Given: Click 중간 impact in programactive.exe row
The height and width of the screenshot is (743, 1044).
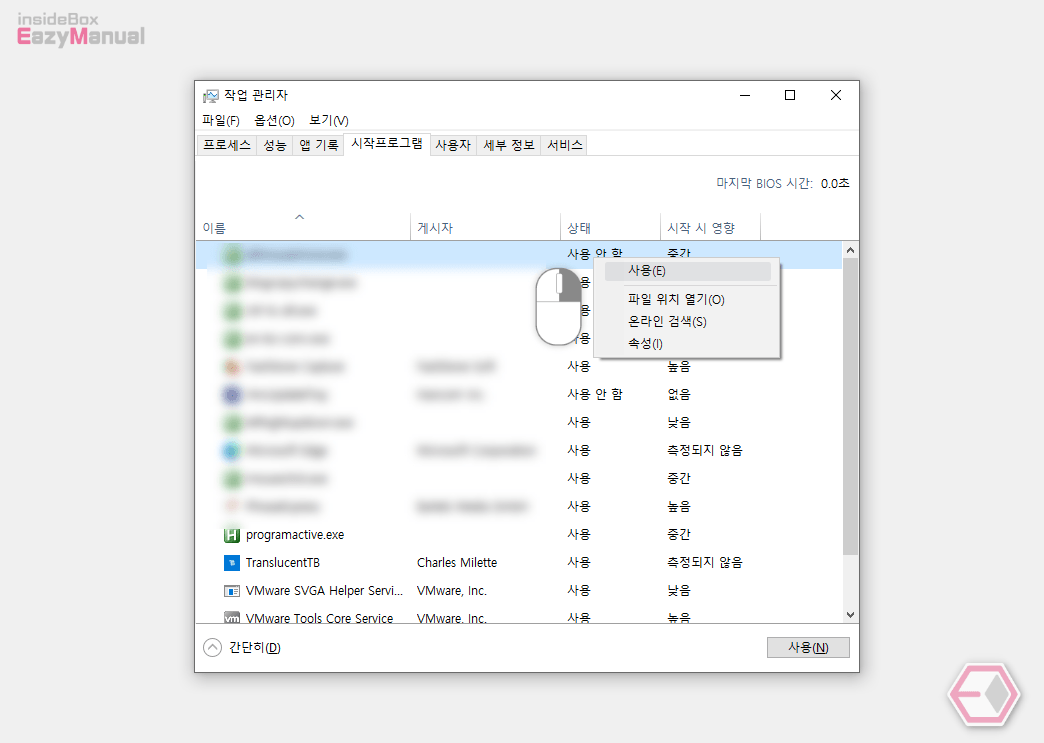Looking at the screenshot, I should [x=678, y=535].
